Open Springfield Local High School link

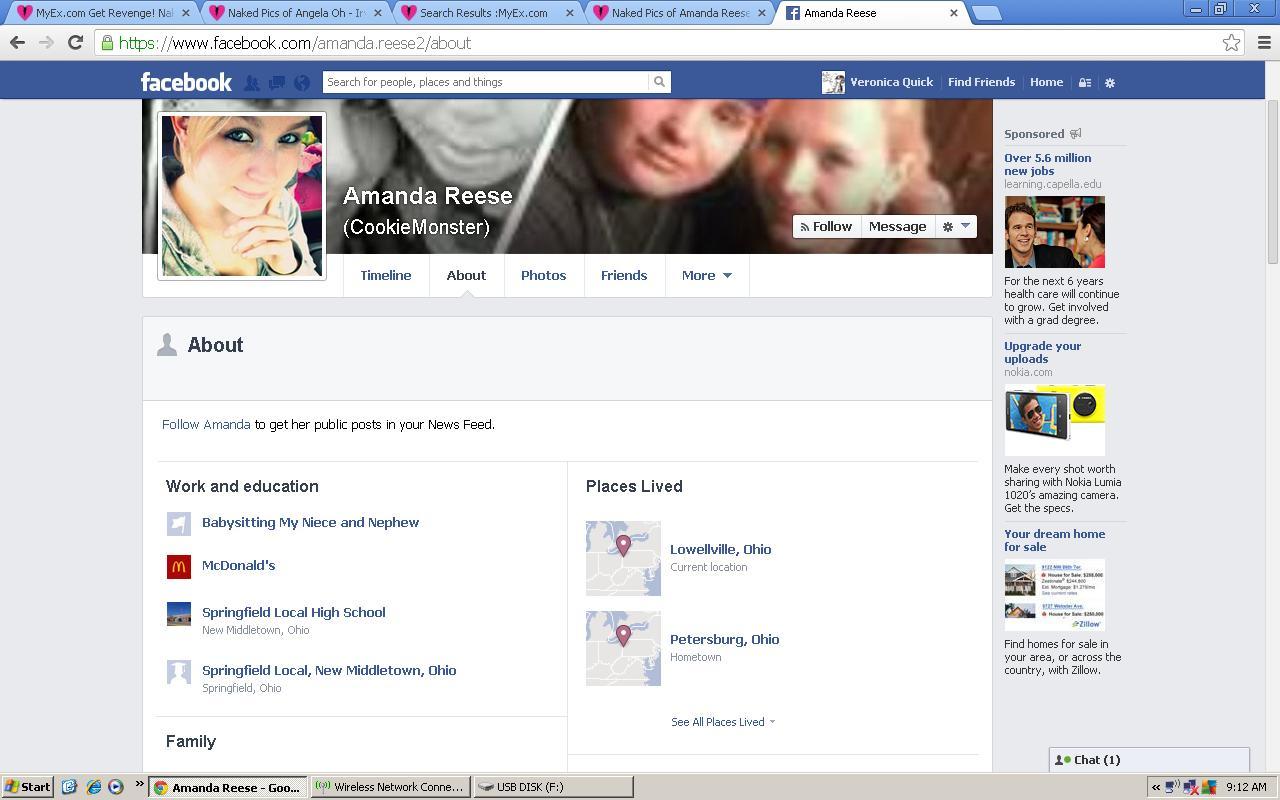pos(293,612)
